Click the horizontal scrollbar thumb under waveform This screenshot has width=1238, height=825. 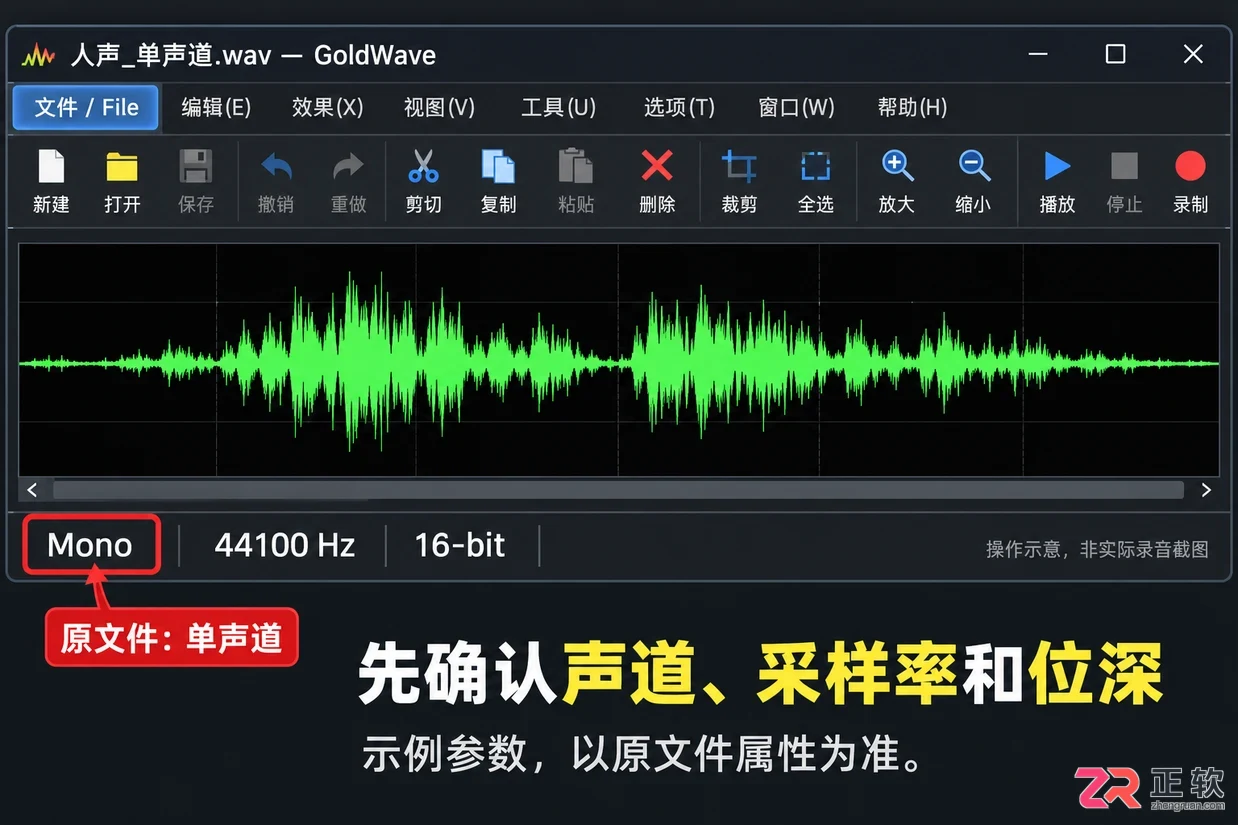[x=618, y=490]
